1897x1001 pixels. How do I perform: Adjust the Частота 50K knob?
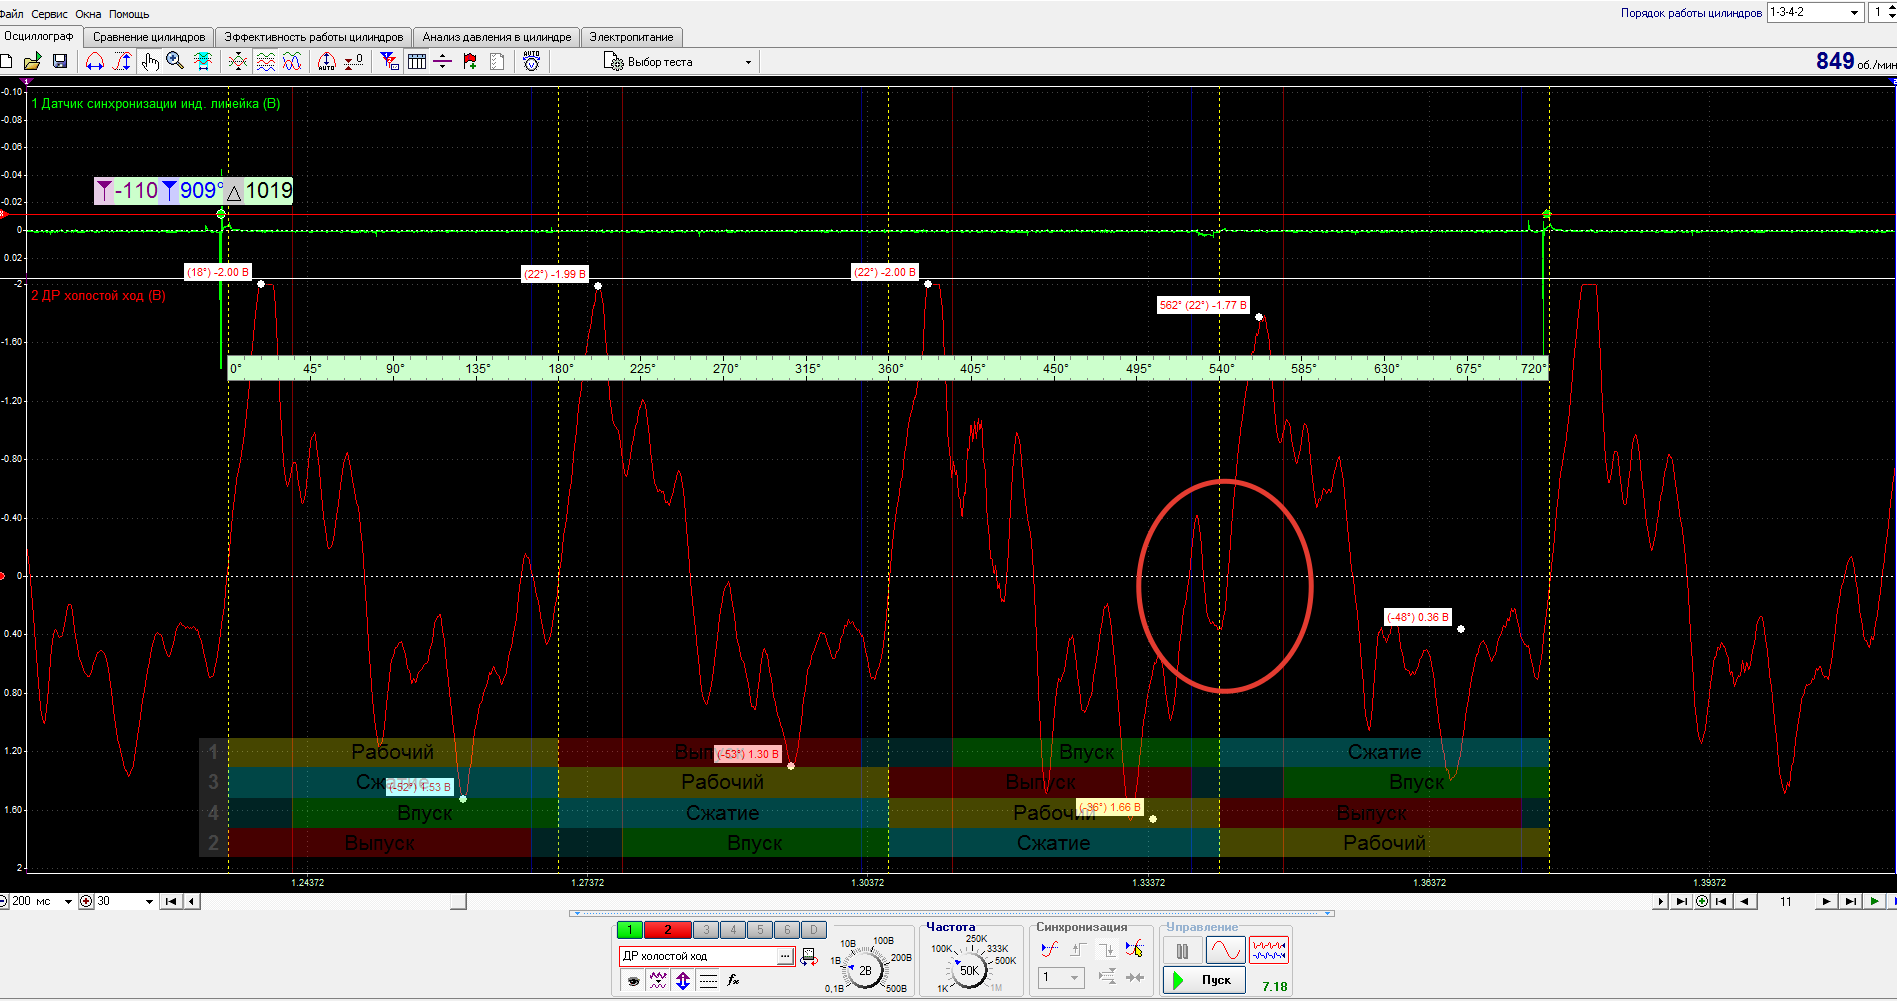pyautogui.click(x=969, y=970)
